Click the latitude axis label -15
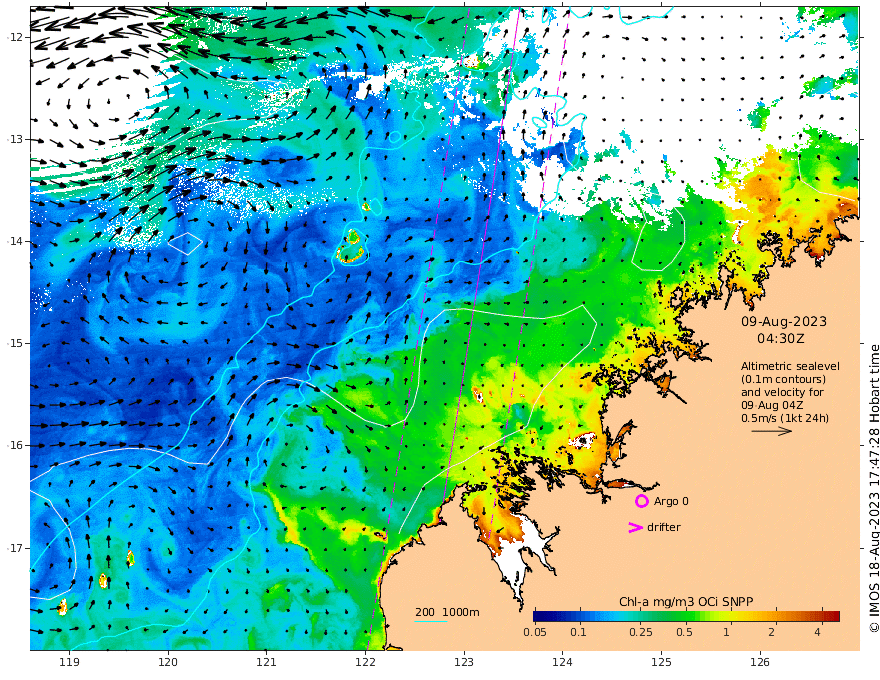880x680 pixels. [x=15, y=343]
